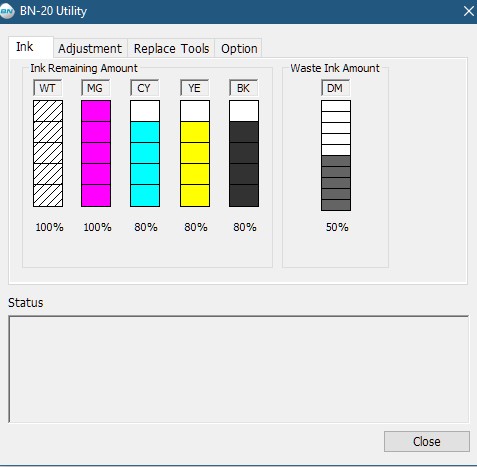Switch to the Adjustment tab
The image size is (477, 467).
(x=90, y=49)
